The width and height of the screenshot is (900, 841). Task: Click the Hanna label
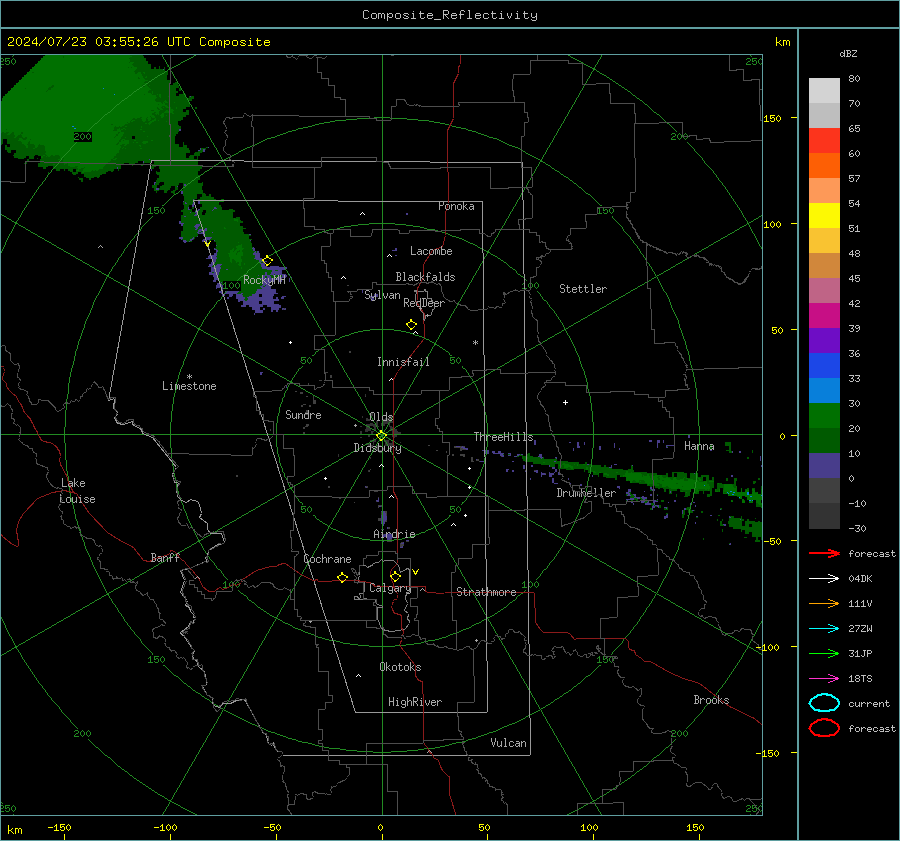pos(699,446)
